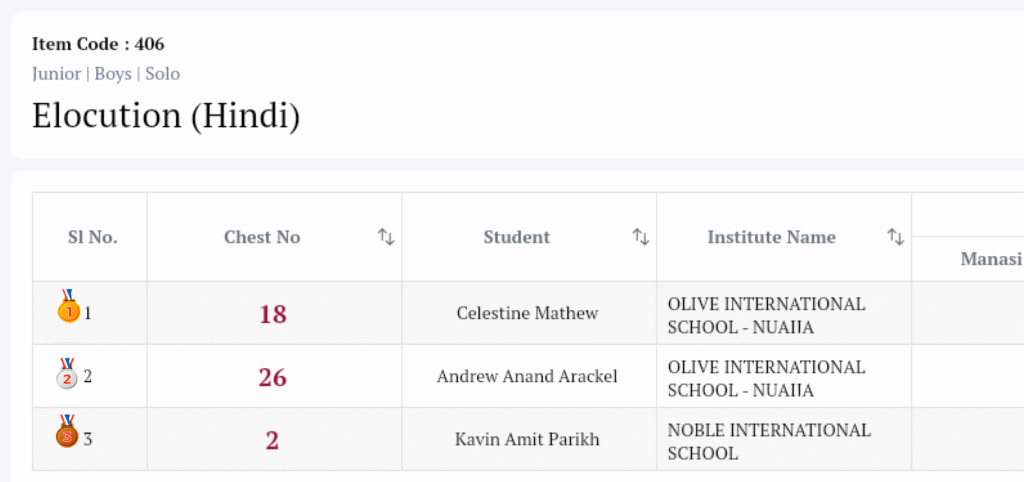The width and height of the screenshot is (1024, 482).
Task: Click the Institute Name header label
Action: (x=771, y=237)
